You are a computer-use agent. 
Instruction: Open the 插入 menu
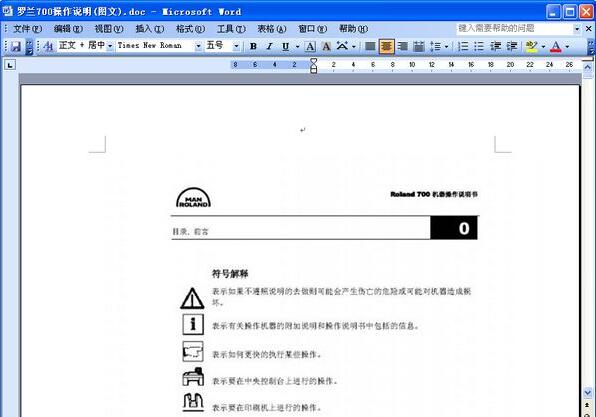(150, 29)
